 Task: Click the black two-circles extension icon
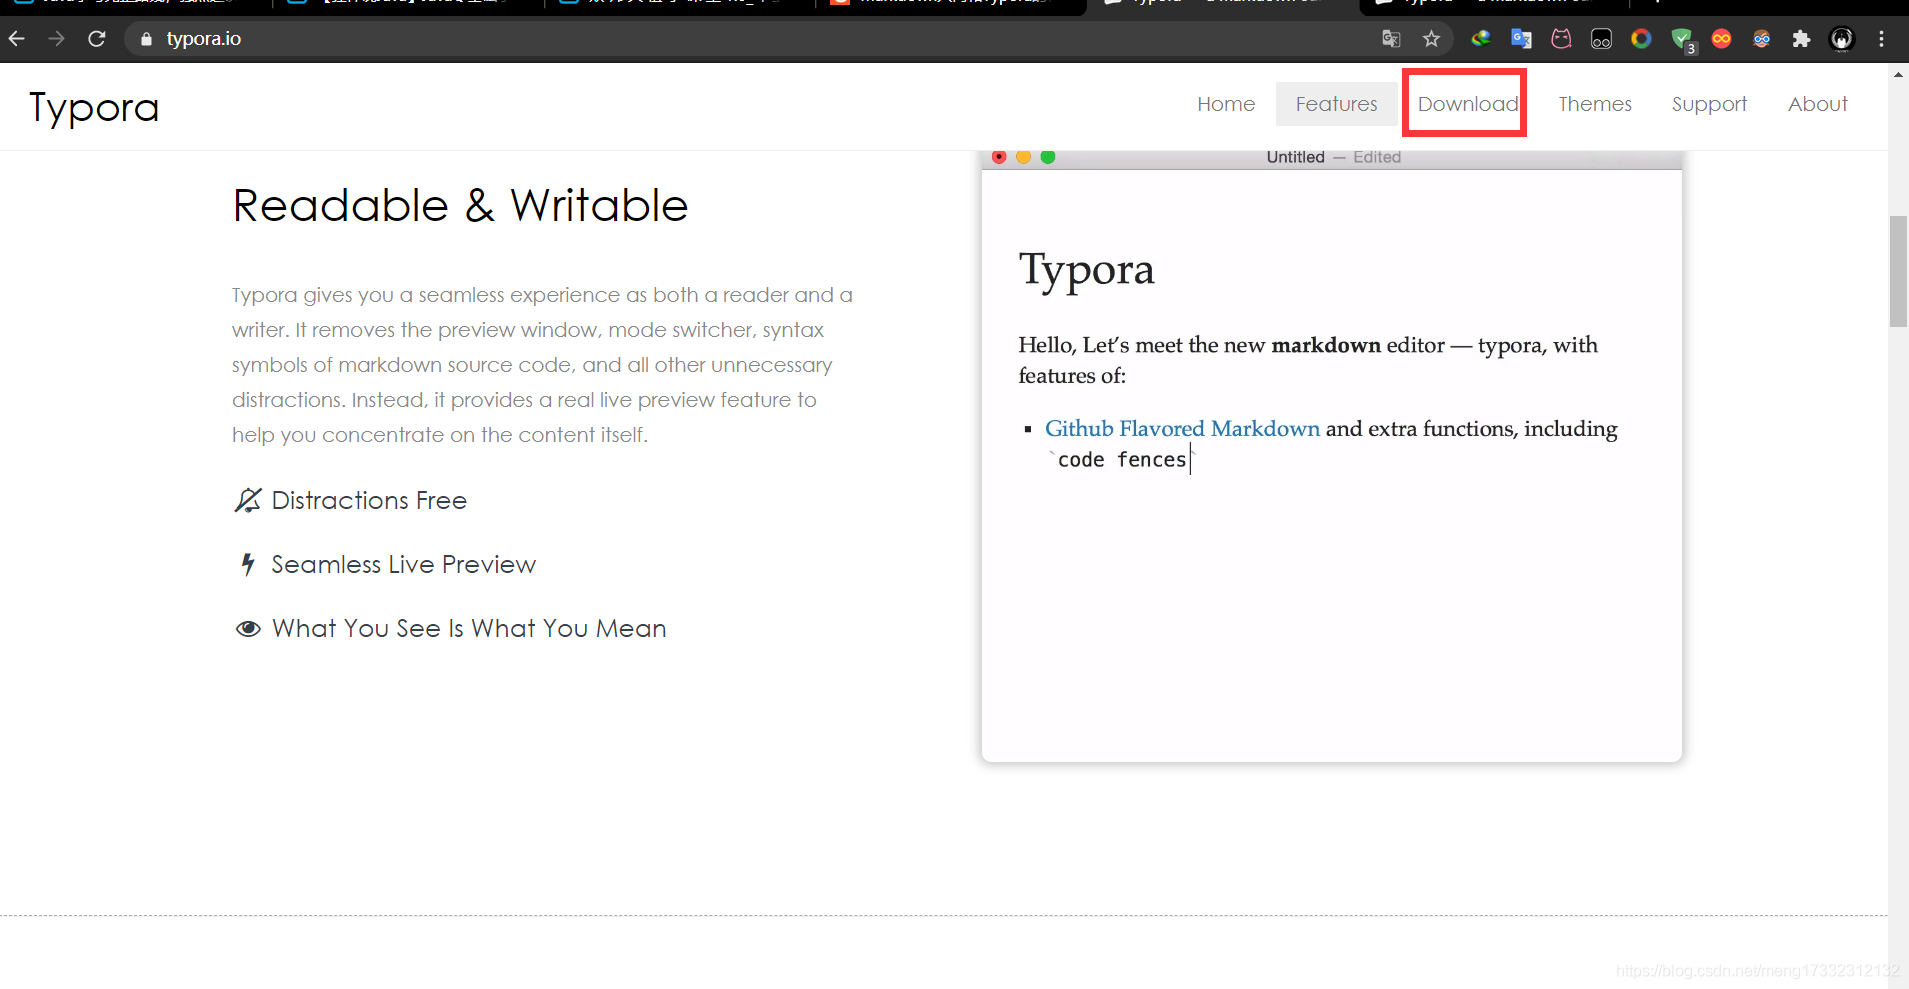(1601, 39)
